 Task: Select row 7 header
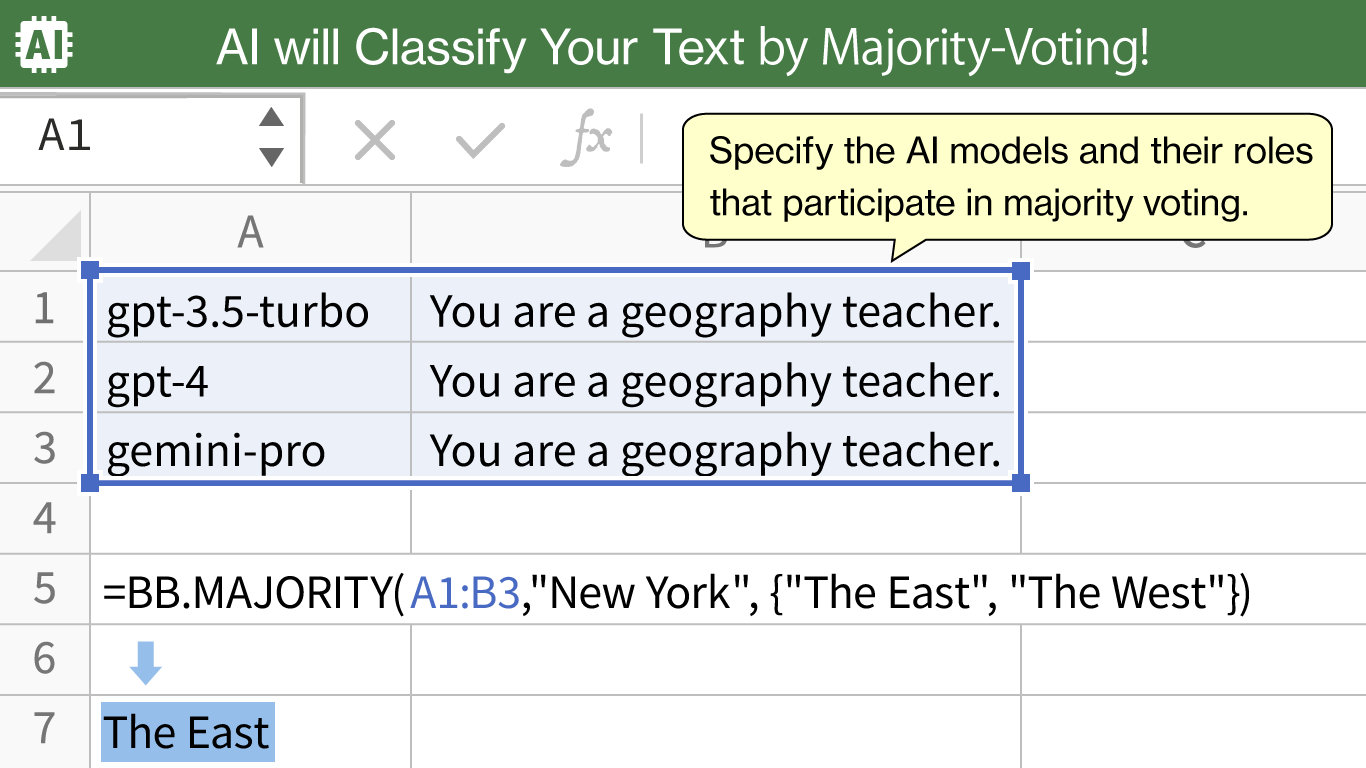(44, 730)
